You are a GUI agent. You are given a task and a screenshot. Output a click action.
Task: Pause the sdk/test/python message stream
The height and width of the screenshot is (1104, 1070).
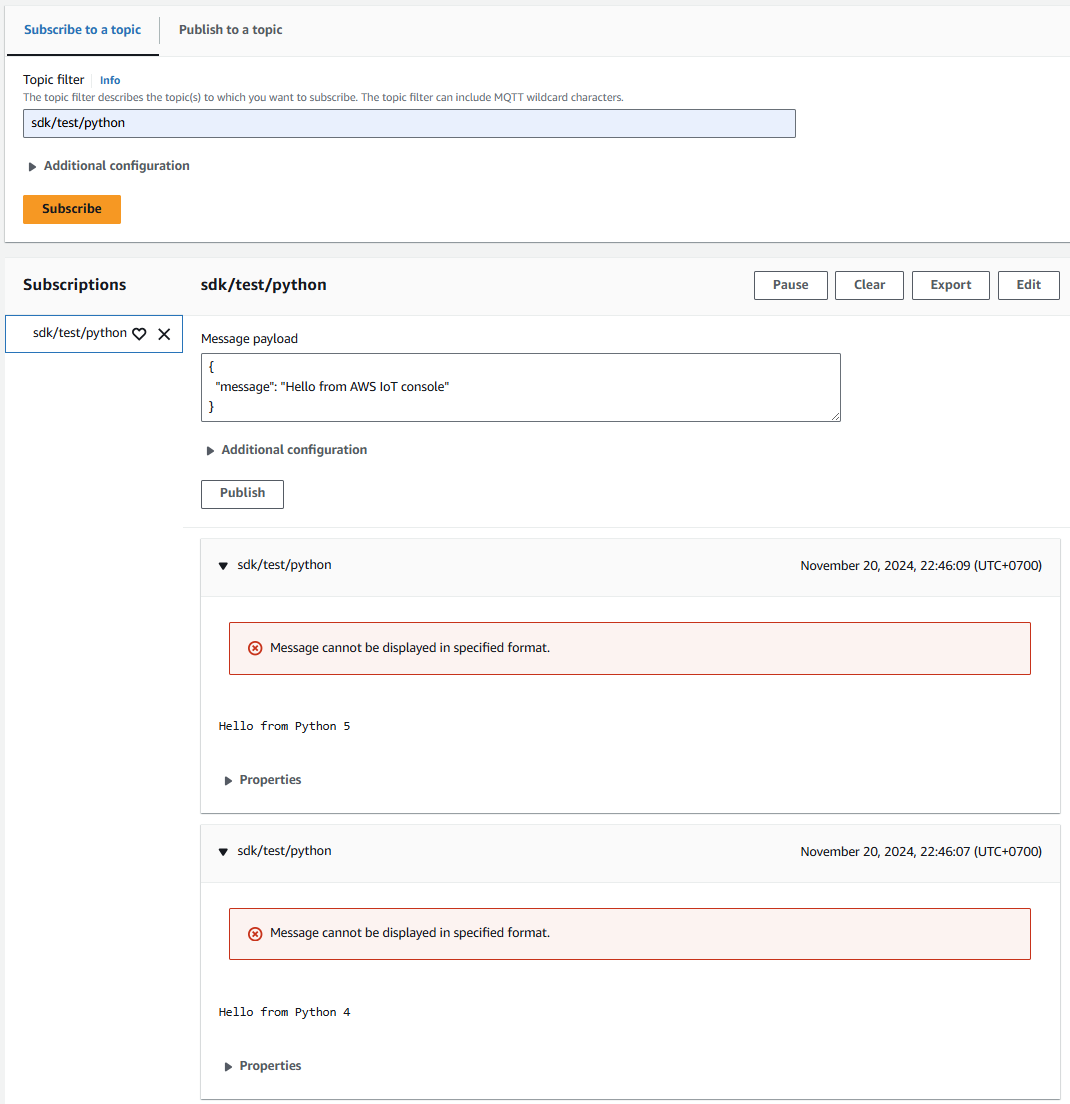point(790,285)
